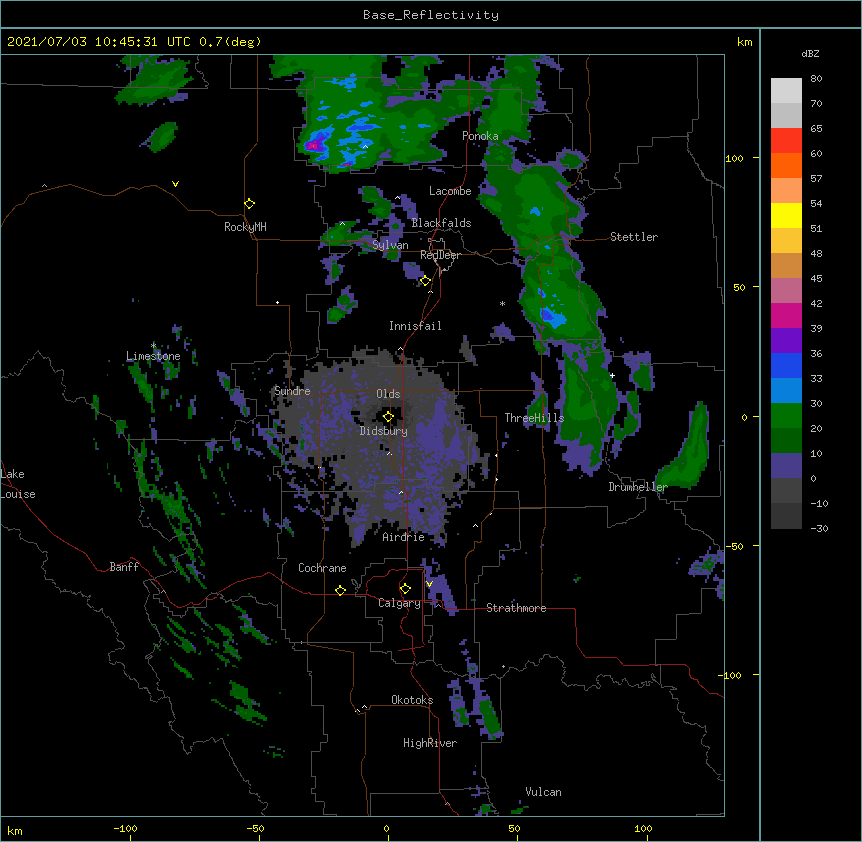Click the Base_Reflectivity title text
Screen dimensions: 862x842
tap(431, 15)
